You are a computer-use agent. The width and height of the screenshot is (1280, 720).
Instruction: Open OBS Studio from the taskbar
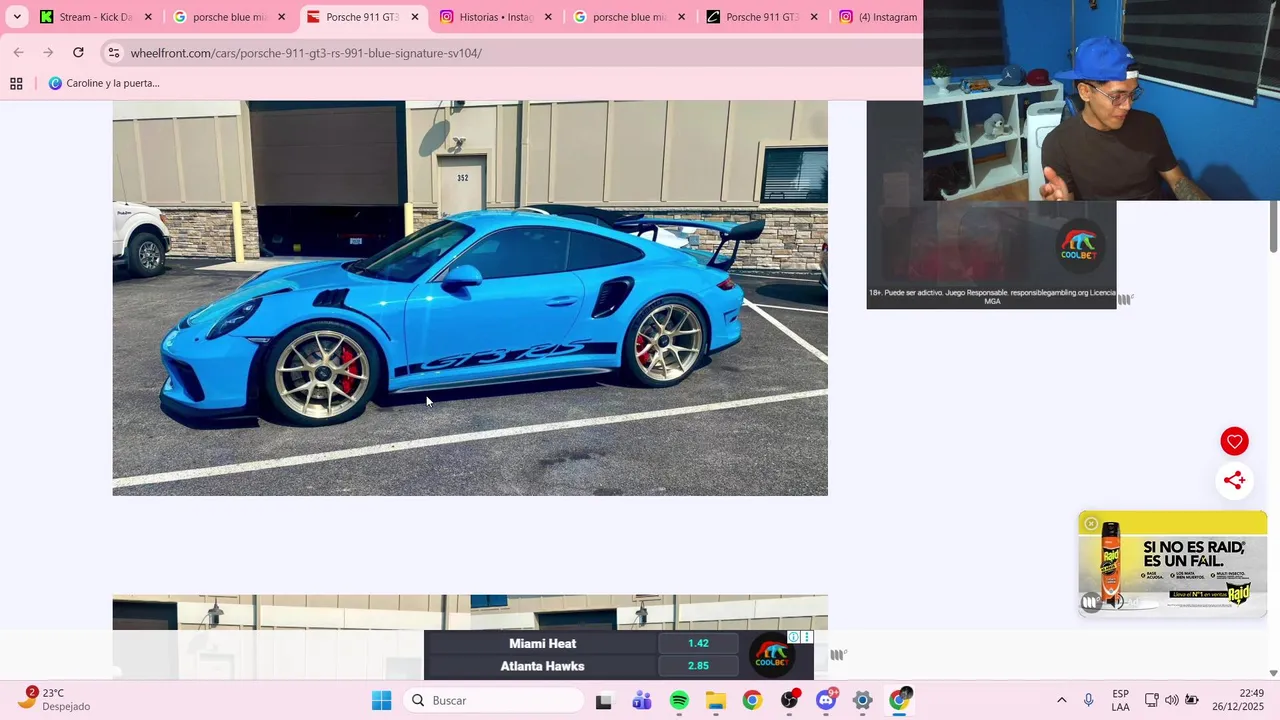pos(790,701)
